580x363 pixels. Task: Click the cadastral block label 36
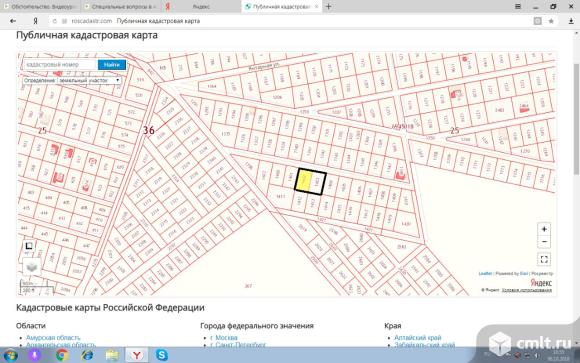tap(149, 130)
